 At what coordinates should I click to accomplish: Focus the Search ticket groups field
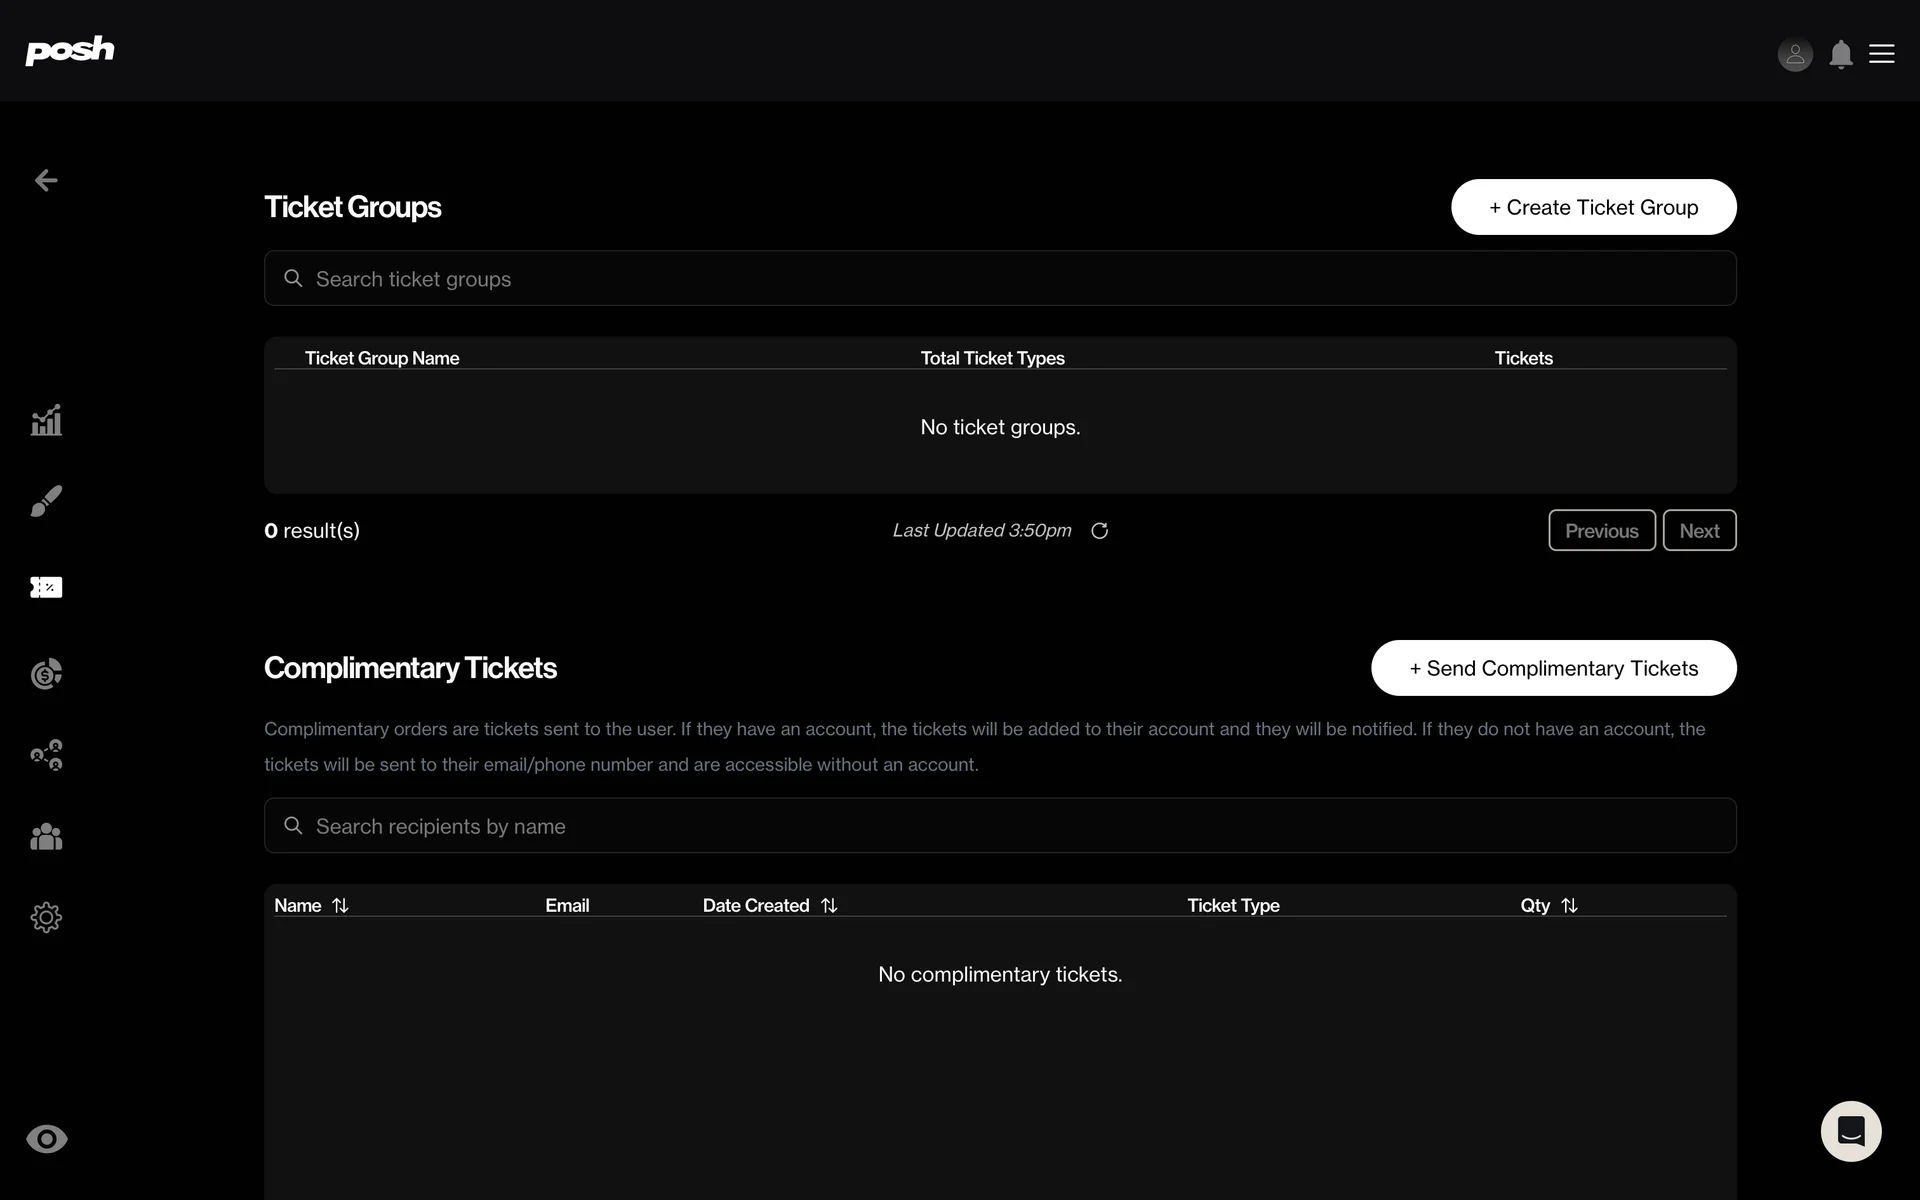1000,279
